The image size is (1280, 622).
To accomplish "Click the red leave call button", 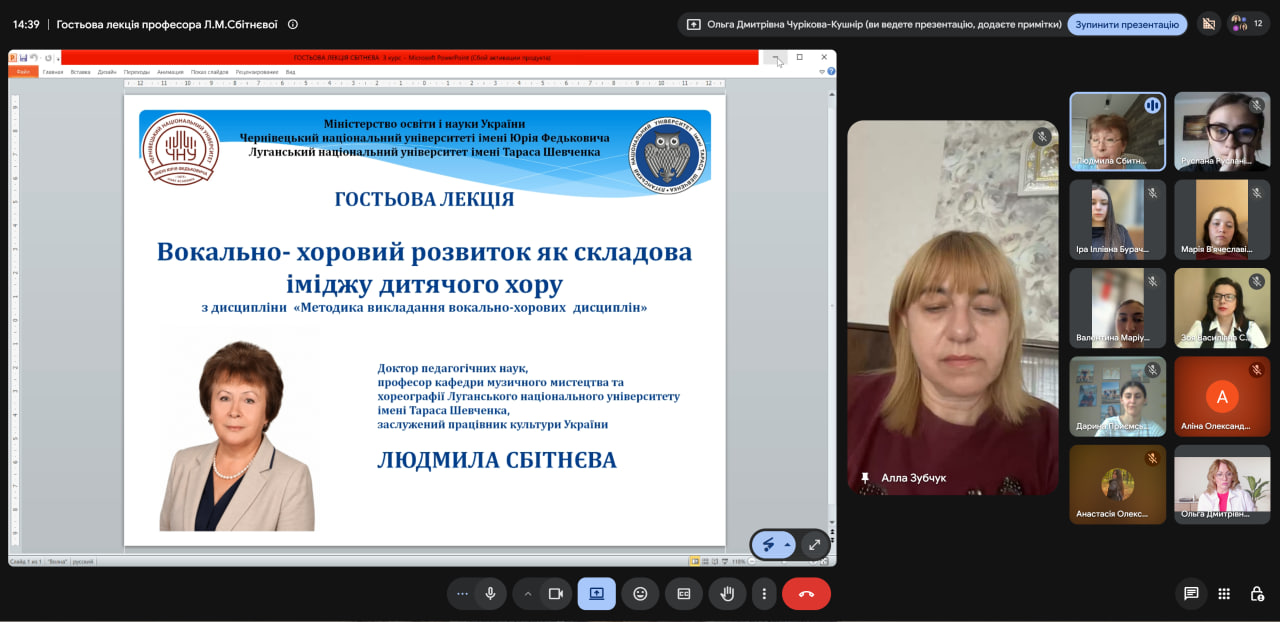I will [806, 593].
